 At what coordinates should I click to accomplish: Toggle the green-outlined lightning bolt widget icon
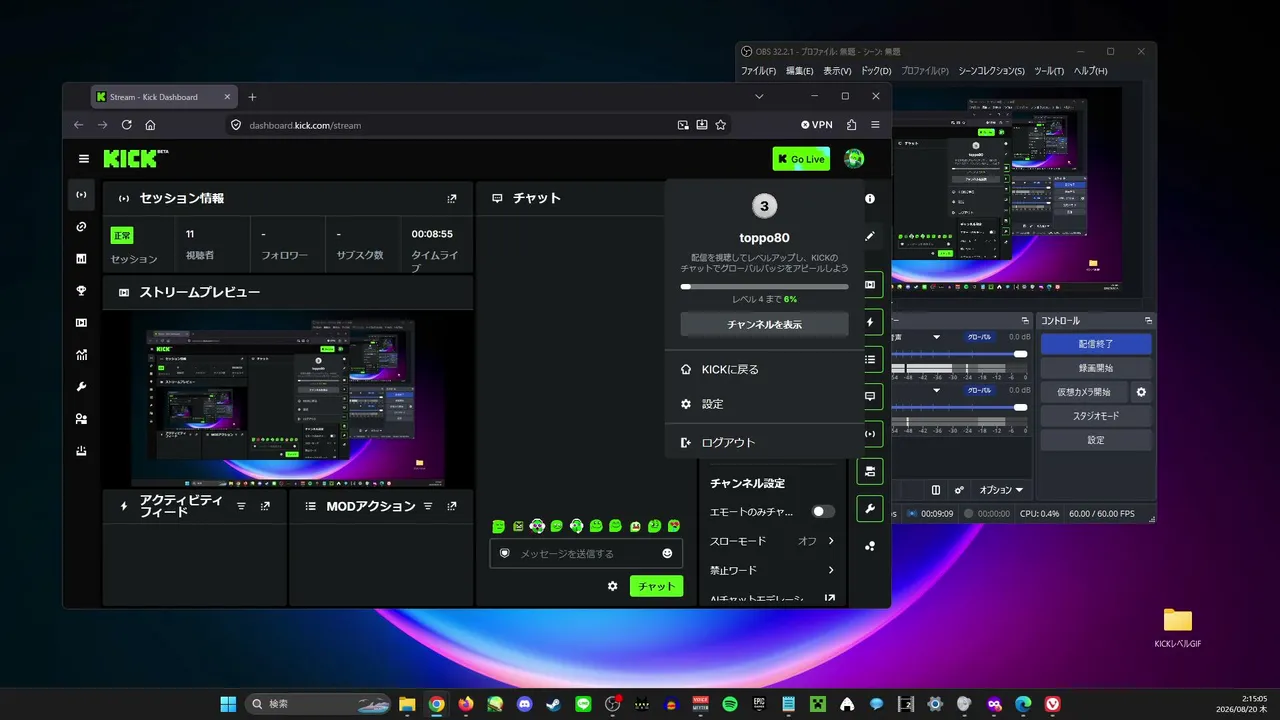point(870,323)
